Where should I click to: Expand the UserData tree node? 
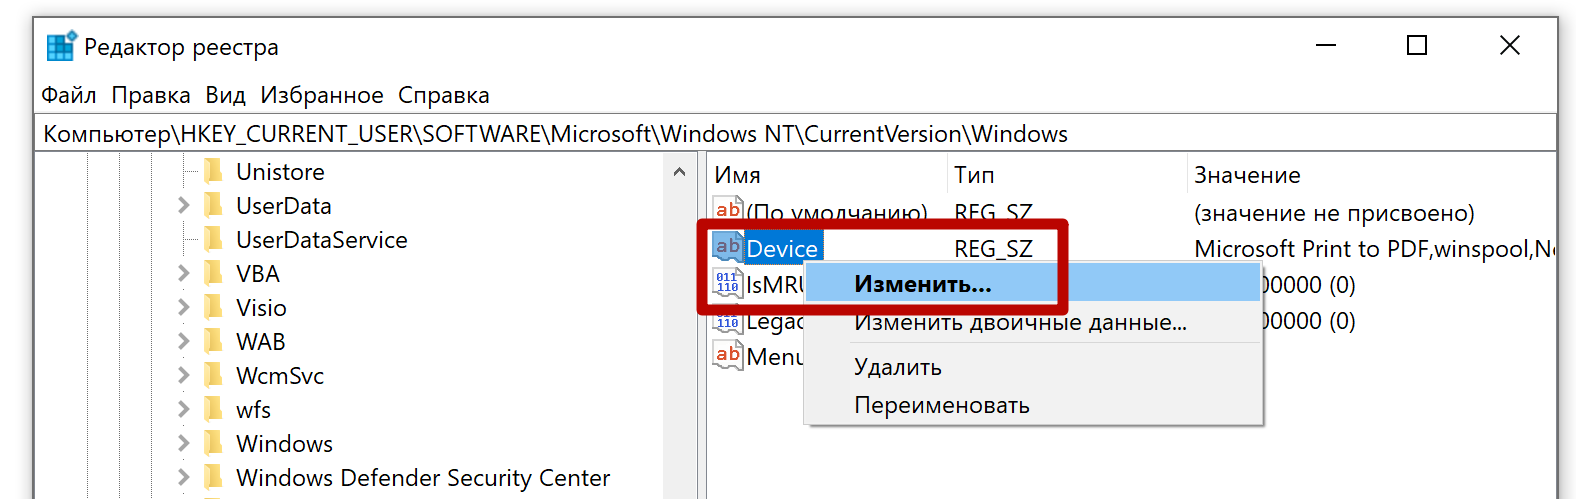tap(183, 206)
